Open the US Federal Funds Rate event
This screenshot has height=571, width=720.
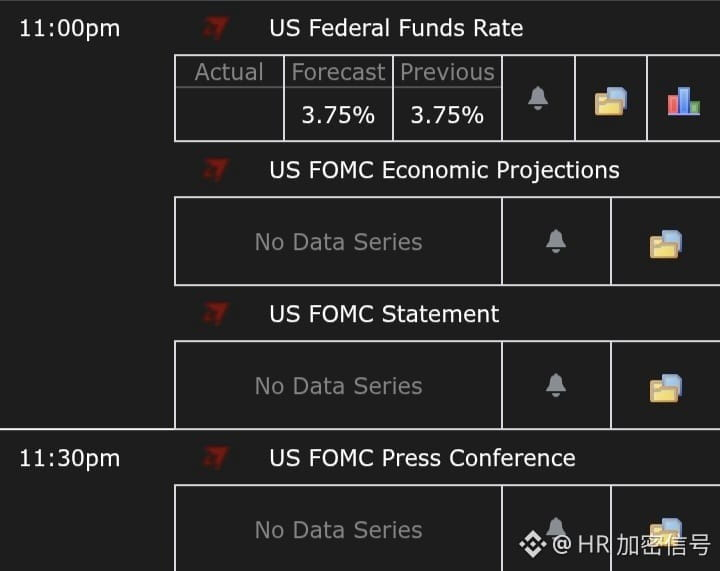[396, 28]
